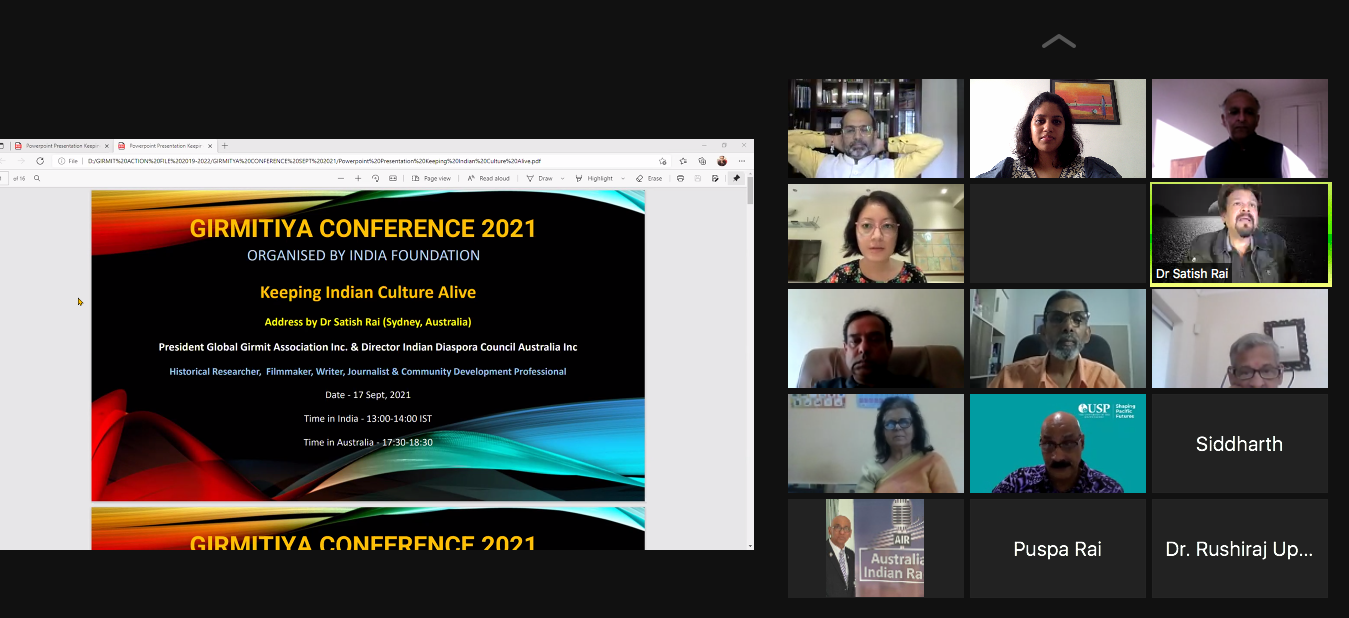
Task: Add this page to favorites
Action: [663, 161]
